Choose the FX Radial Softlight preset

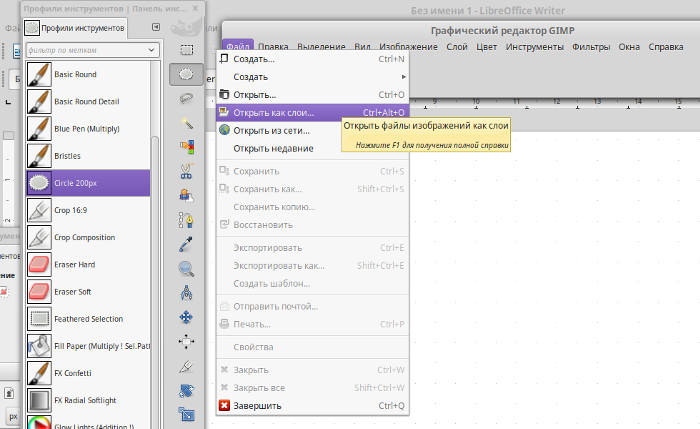point(88,400)
